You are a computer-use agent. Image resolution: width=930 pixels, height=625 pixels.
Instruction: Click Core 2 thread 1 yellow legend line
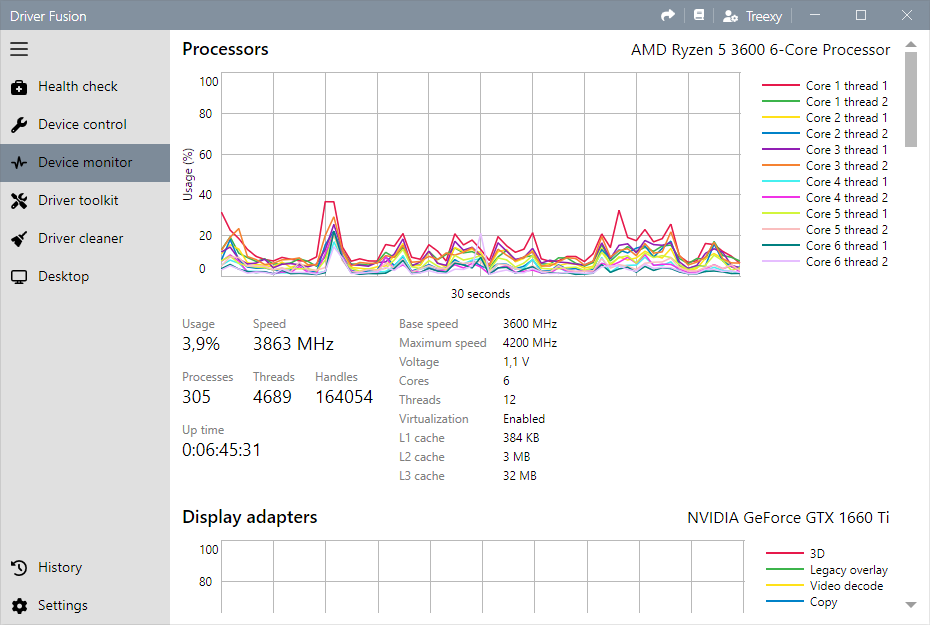[x=781, y=117]
